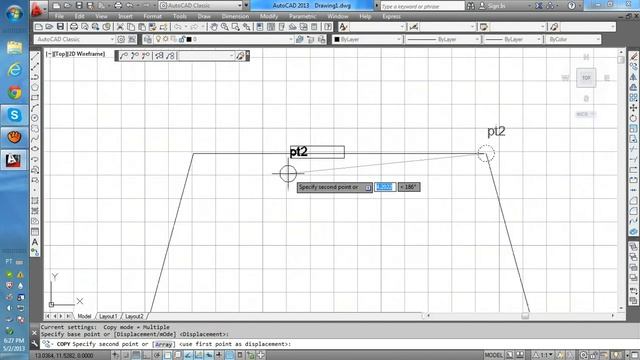Click the layer color swatch
The width and height of the screenshot is (640, 360).
tap(189, 39)
